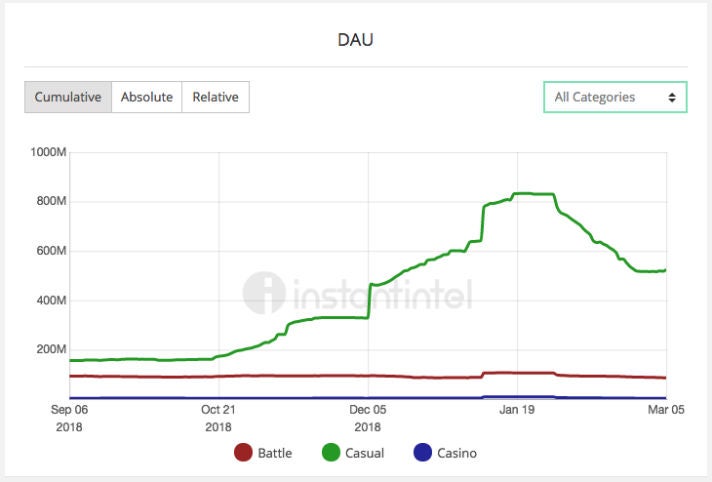The image size is (712, 482).
Task: Click the green Casual line peak
Action: click(530, 193)
